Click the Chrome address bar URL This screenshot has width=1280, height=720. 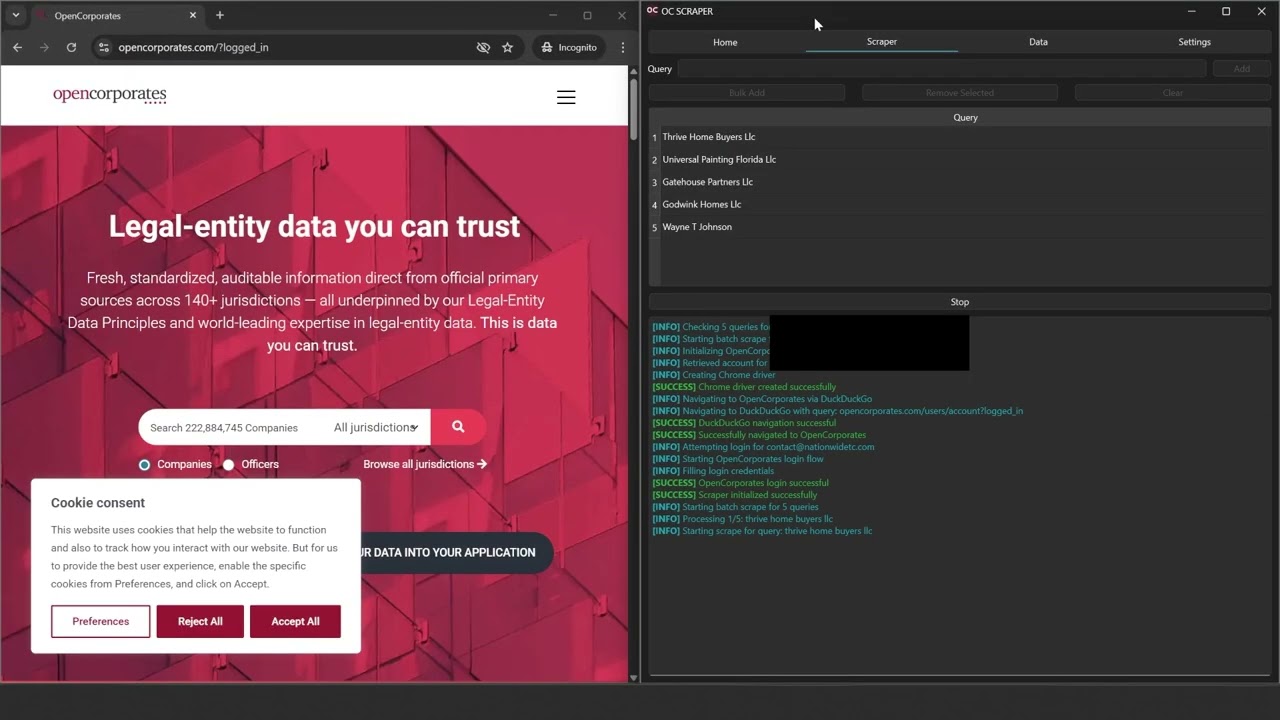tap(193, 47)
